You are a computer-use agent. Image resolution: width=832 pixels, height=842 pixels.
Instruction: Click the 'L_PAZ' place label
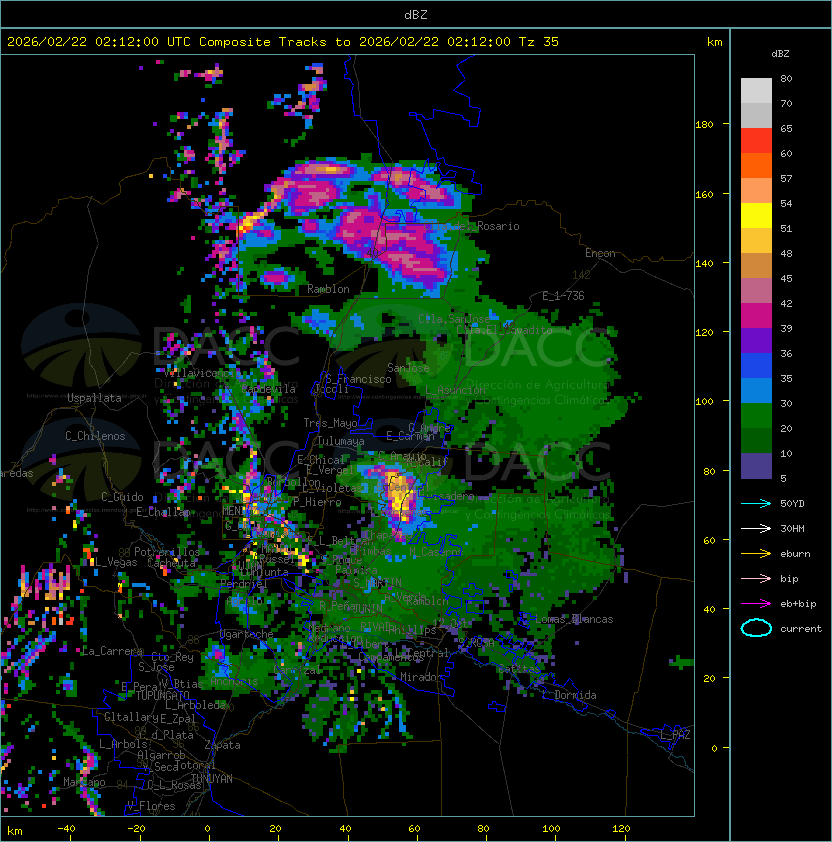pyautogui.click(x=675, y=735)
